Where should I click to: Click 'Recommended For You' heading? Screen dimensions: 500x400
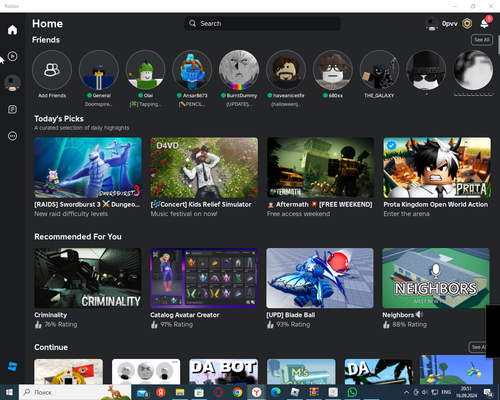point(78,237)
